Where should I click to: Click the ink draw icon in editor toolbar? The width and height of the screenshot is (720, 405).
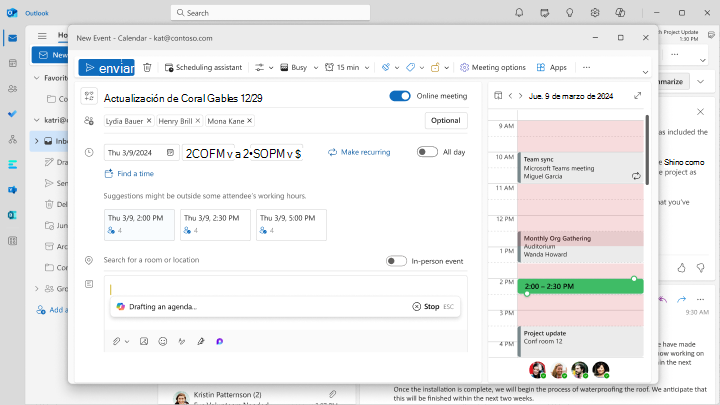[x=182, y=341]
